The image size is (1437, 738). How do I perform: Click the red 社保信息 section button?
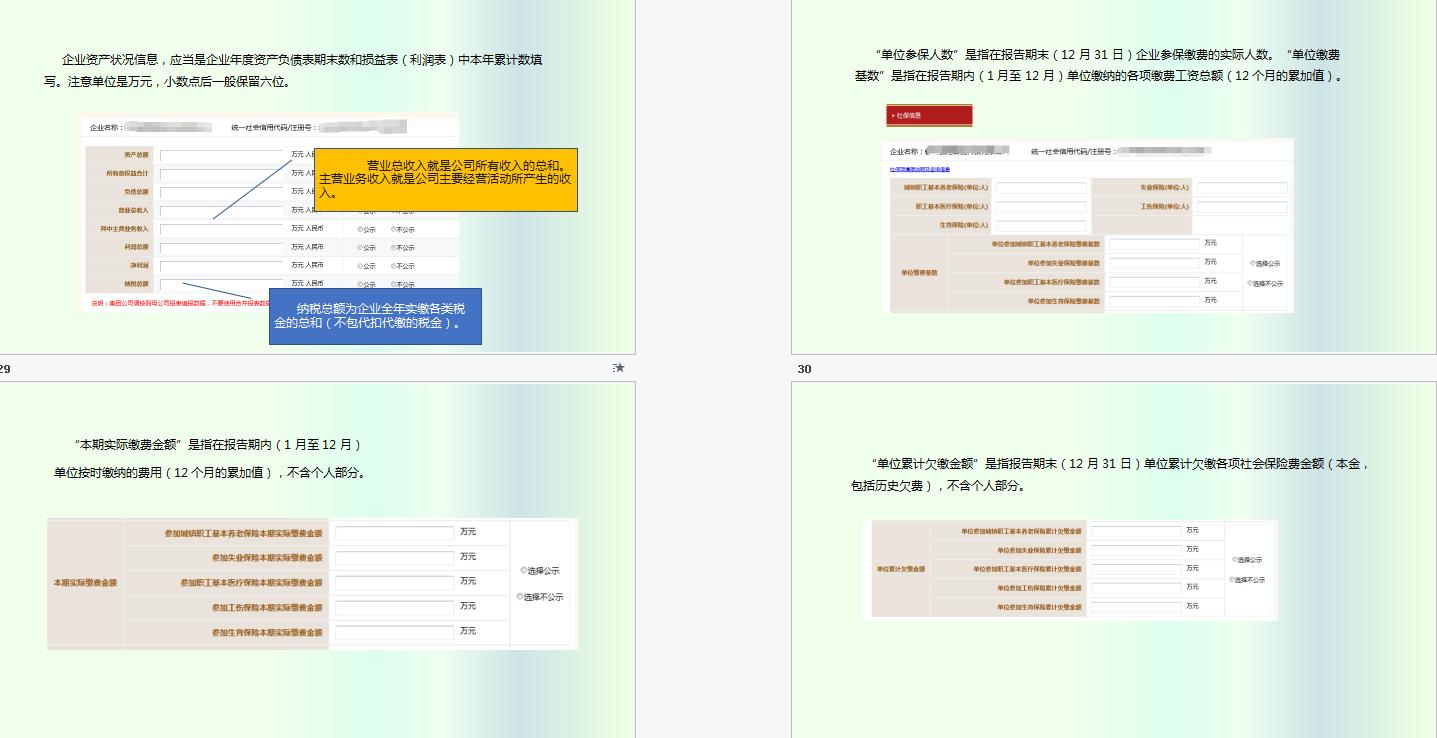[928, 116]
